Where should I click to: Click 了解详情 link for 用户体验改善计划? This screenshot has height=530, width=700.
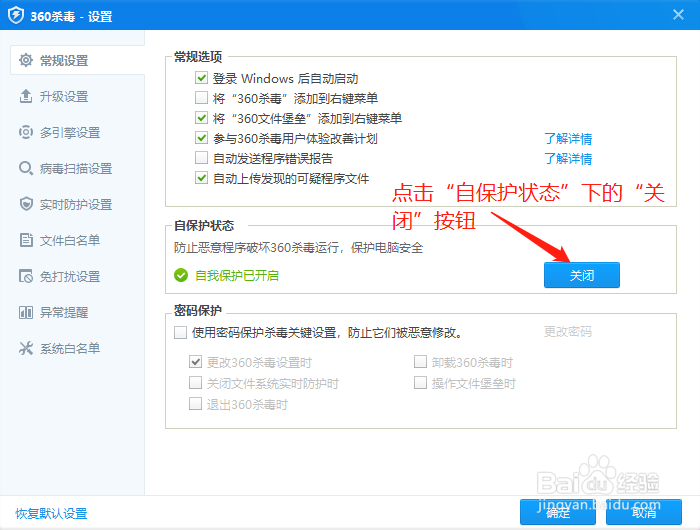point(568,138)
